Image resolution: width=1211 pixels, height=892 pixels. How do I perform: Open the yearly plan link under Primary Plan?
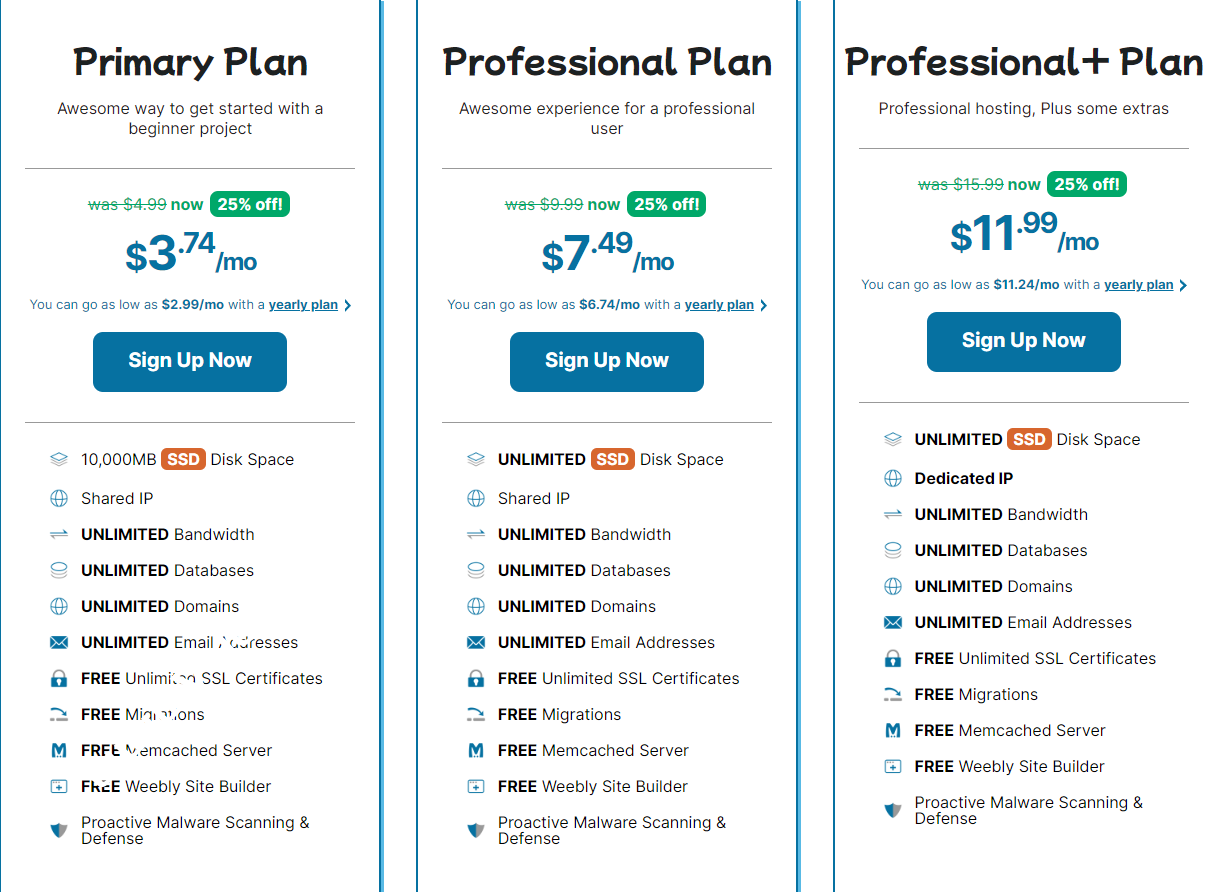pos(303,305)
